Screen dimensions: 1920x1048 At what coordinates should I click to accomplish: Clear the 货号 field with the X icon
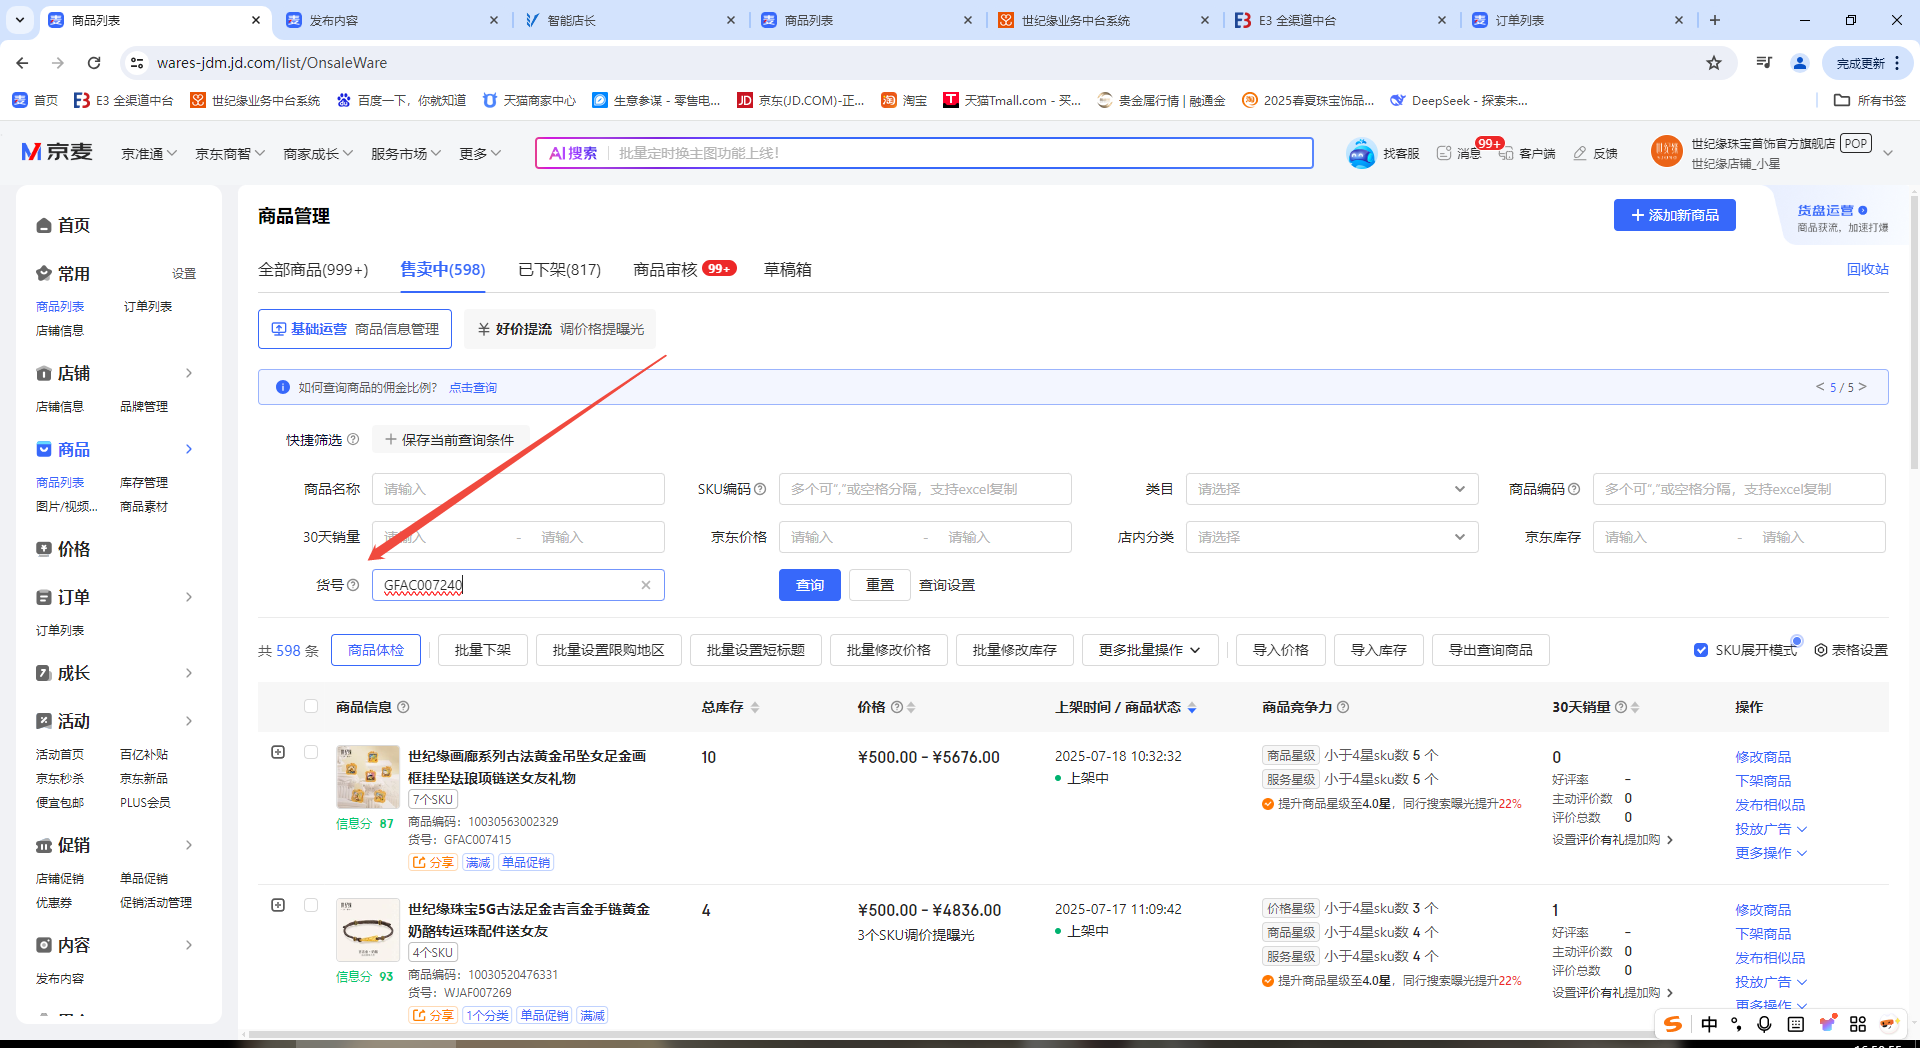pyautogui.click(x=646, y=585)
